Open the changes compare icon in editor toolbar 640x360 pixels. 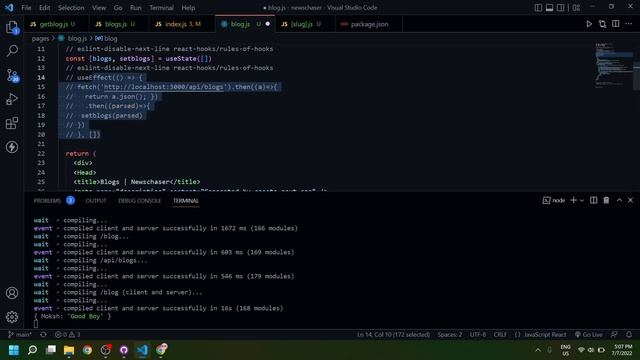point(602,24)
